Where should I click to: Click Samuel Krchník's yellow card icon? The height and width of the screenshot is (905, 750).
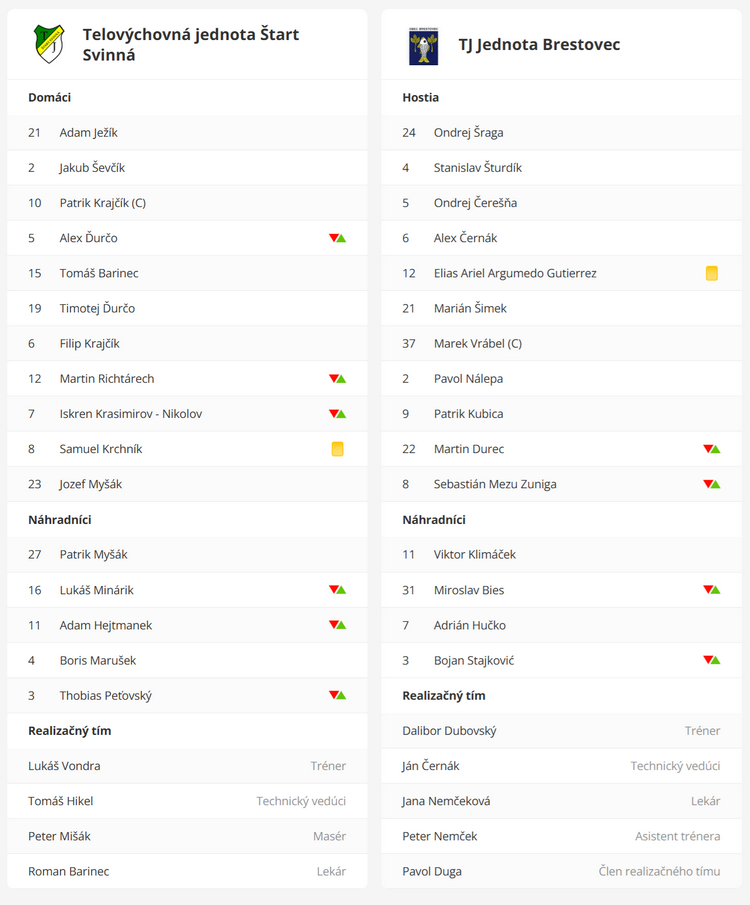tap(338, 449)
